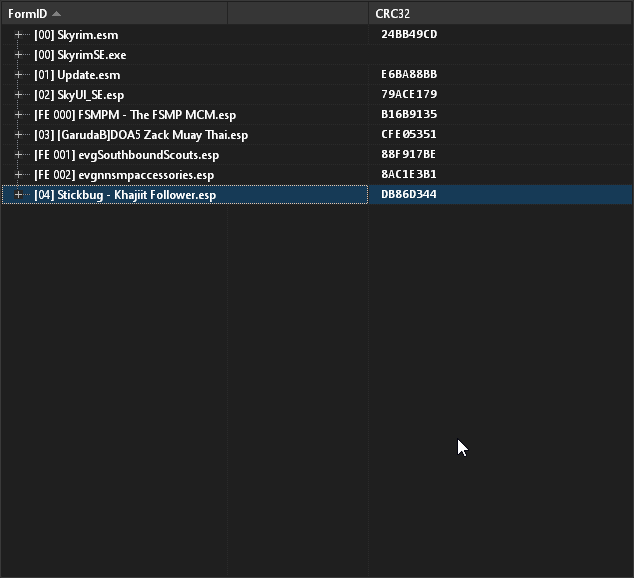The width and height of the screenshot is (634, 578).
Task: Expand the [00] Skyrim.esm tree node
Action: pos(18,35)
